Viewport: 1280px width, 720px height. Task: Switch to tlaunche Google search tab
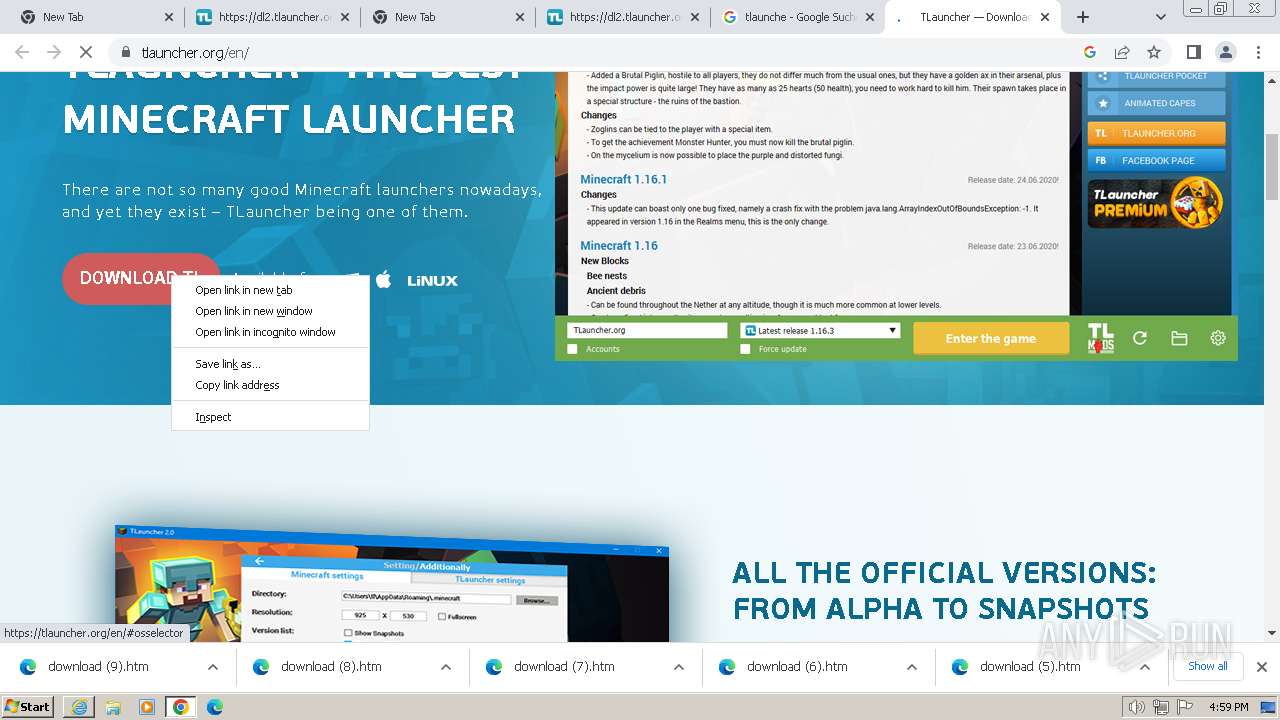[797, 17]
